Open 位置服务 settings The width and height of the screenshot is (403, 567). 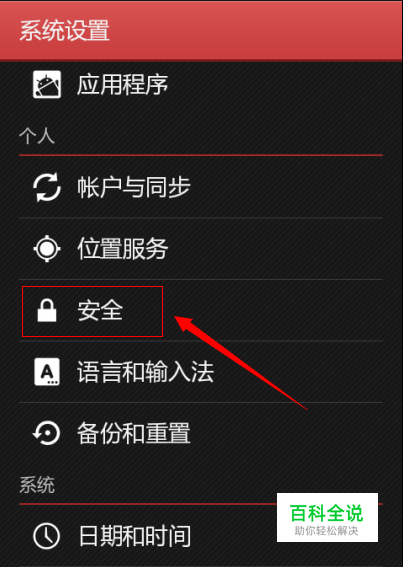pos(201,249)
